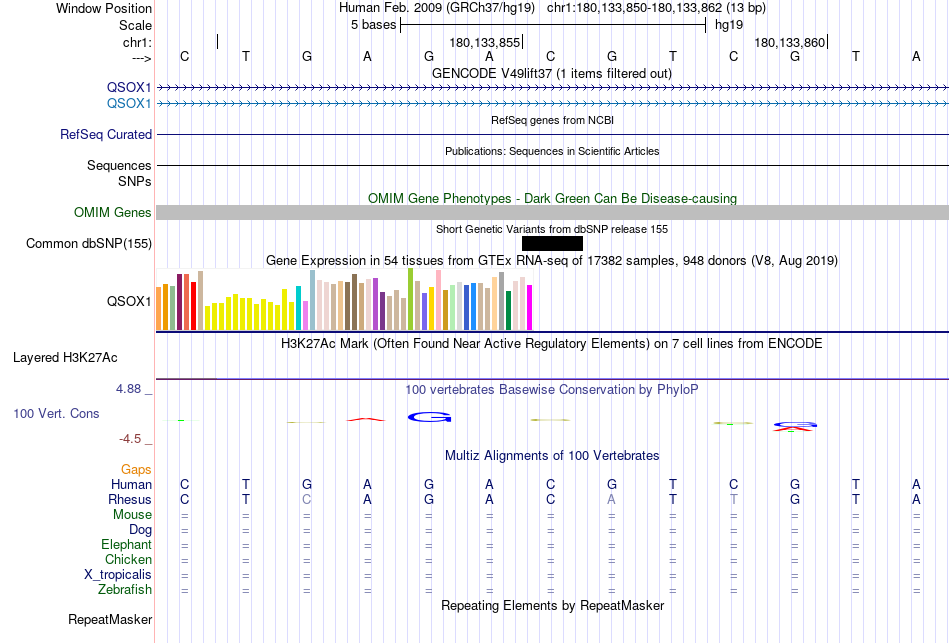Click Short Genetic Variants from dbSNP title
The height and width of the screenshot is (643, 950).
552,229
